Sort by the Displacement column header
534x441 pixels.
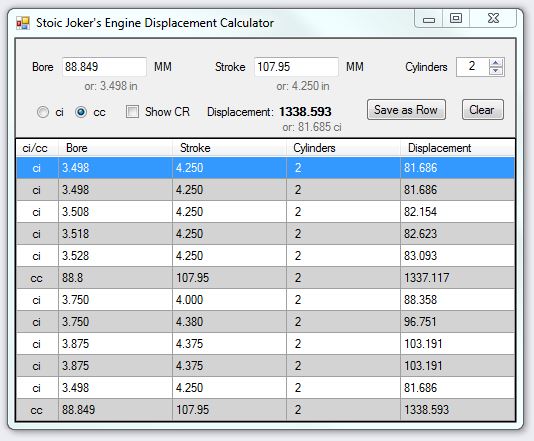(457, 148)
